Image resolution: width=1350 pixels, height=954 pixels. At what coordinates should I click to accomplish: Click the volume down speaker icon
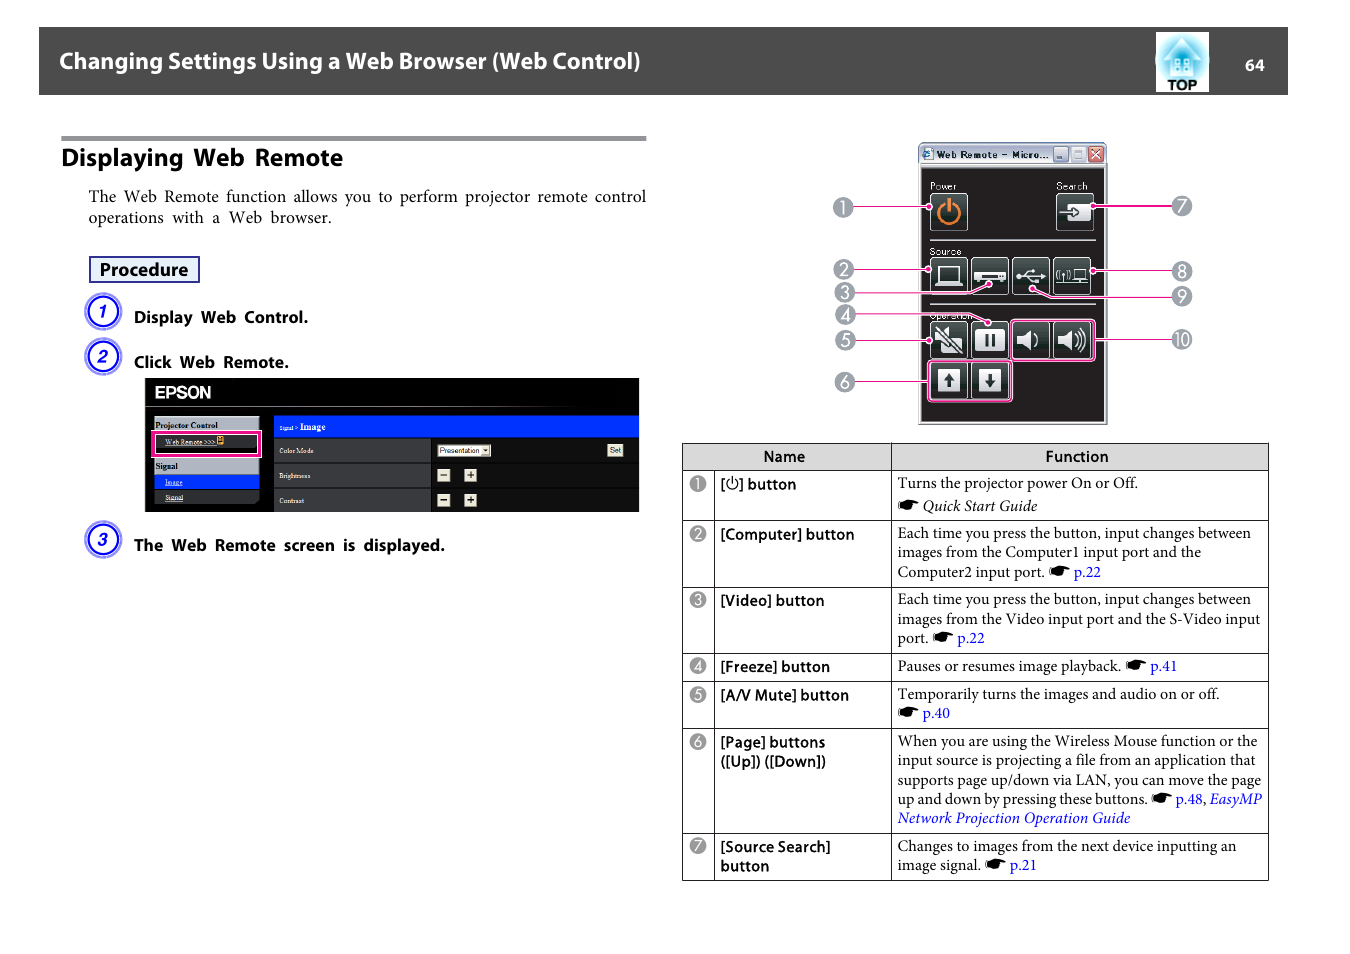[1032, 340]
